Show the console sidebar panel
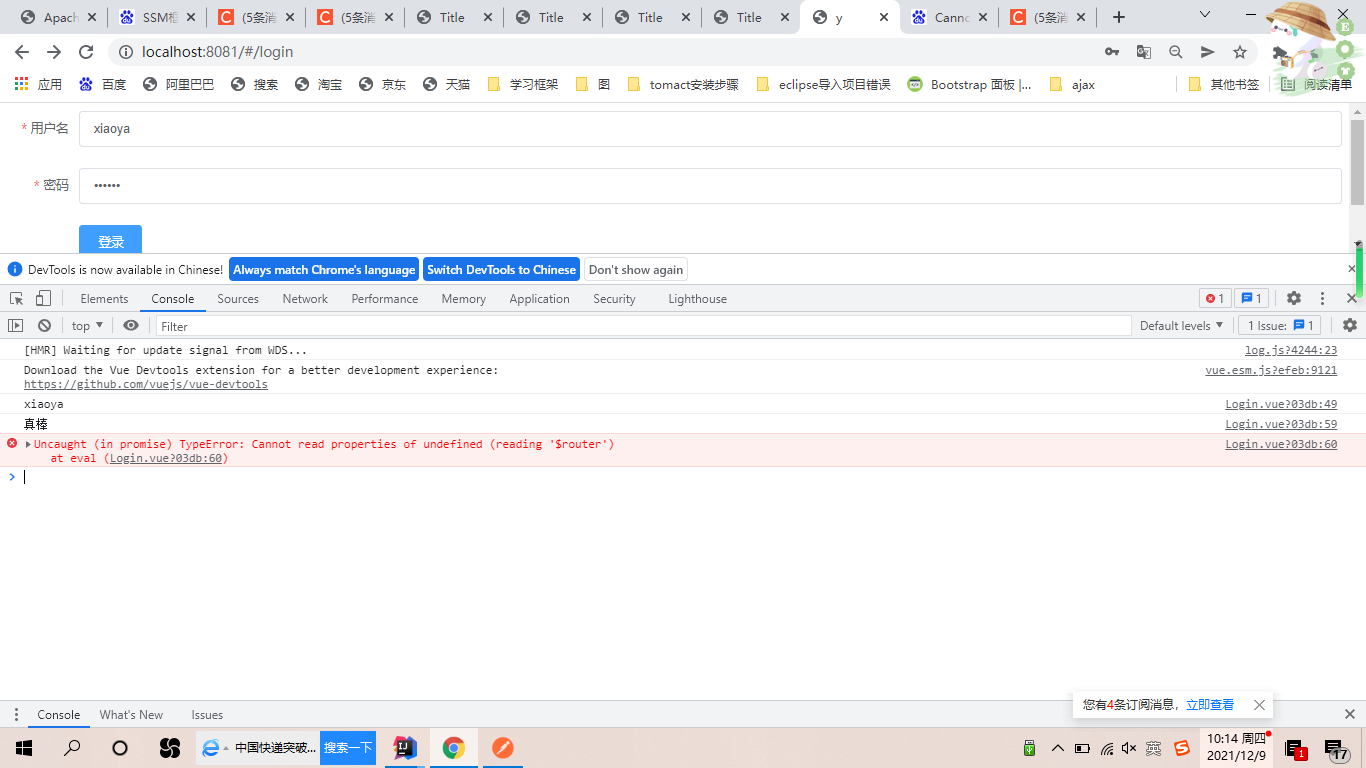The height and width of the screenshot is (768, 1366). [17, 325]
